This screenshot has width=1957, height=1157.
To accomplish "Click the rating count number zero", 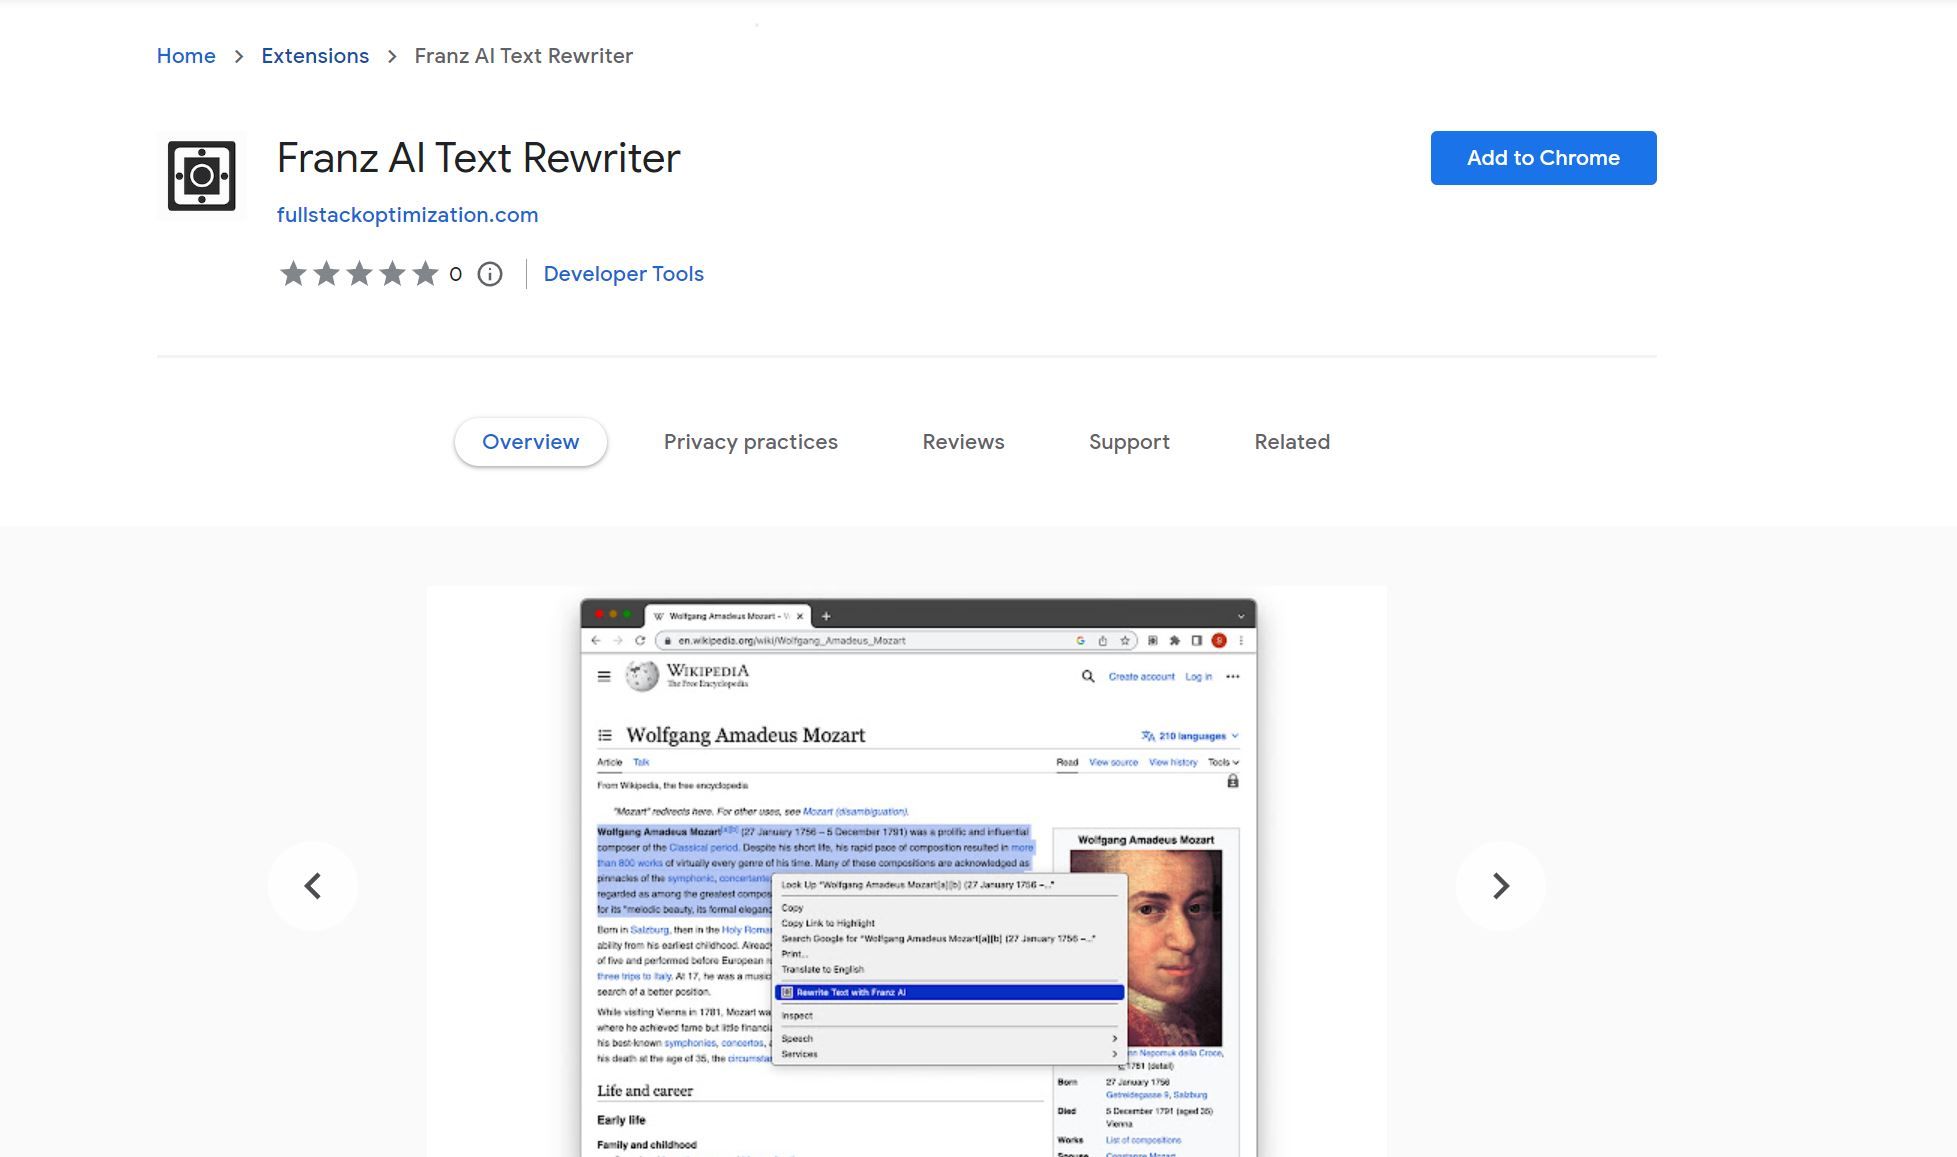I will [456, 274].
